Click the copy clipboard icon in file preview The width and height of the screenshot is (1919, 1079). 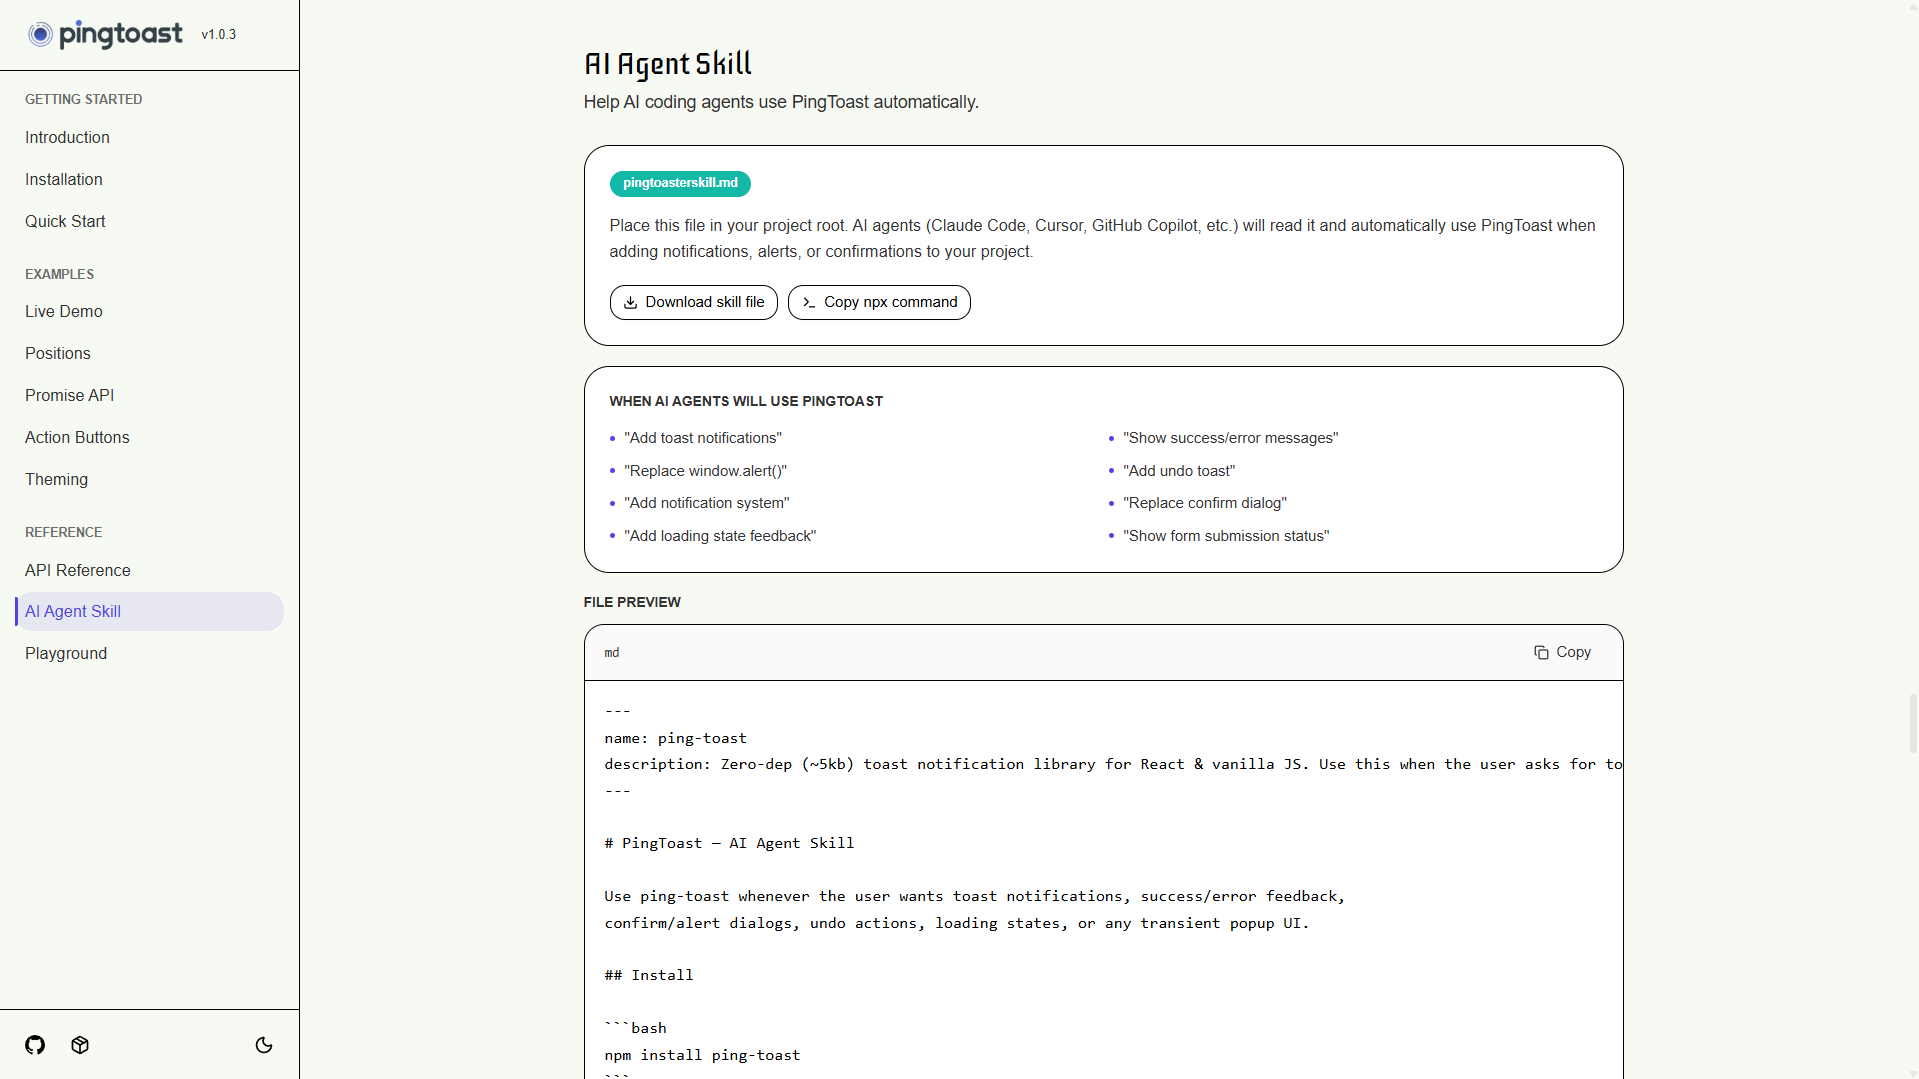click(1541, 652)
